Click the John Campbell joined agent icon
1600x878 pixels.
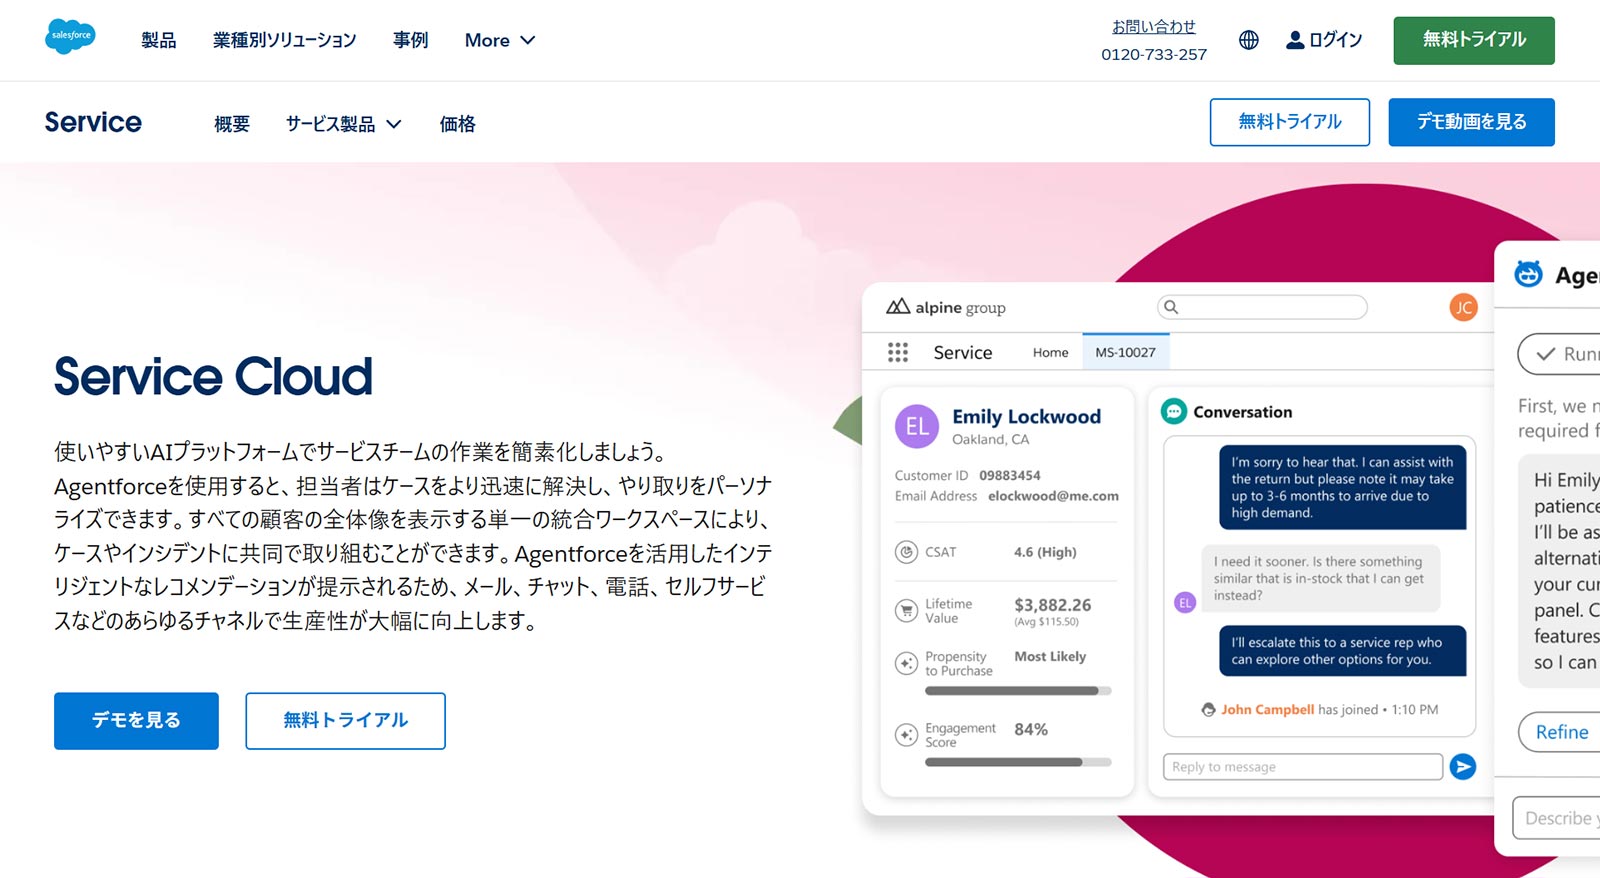(x=1208, y=710)
